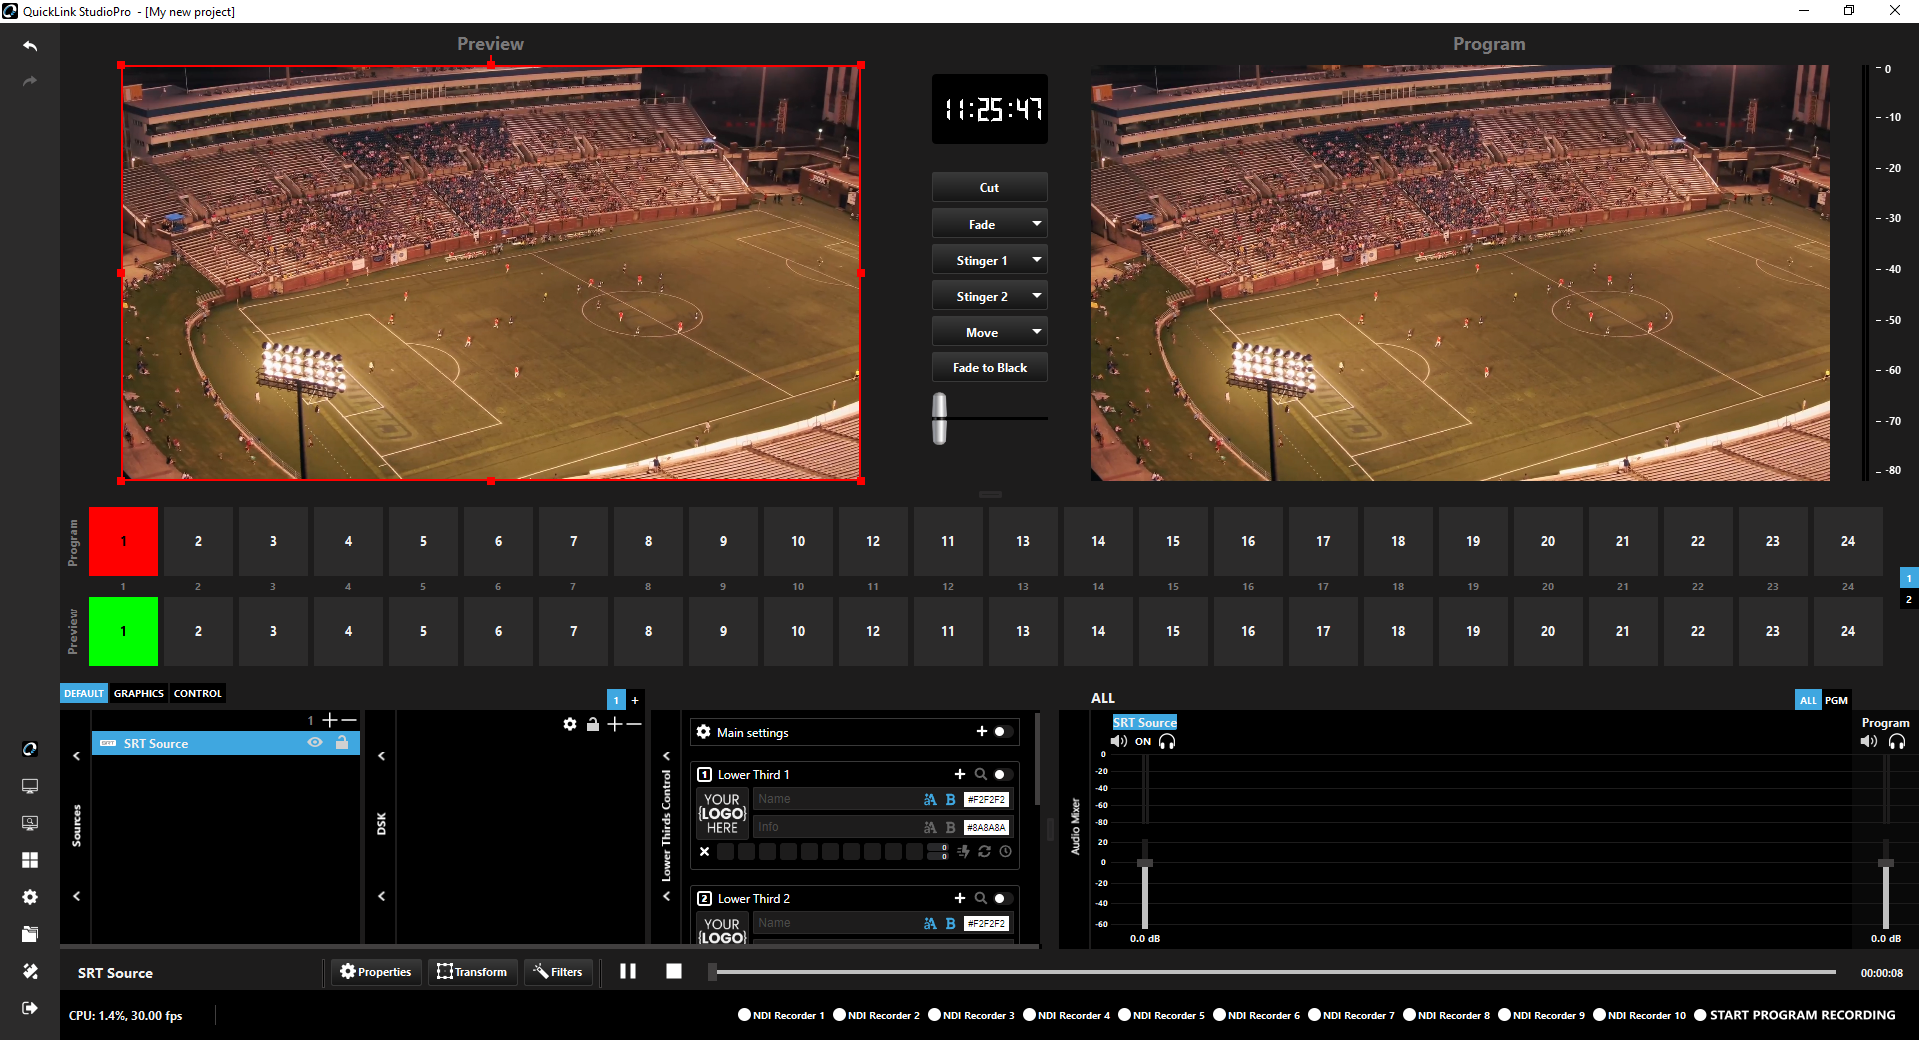Enable NDI Recorder 10

tap(1640, 1015)
